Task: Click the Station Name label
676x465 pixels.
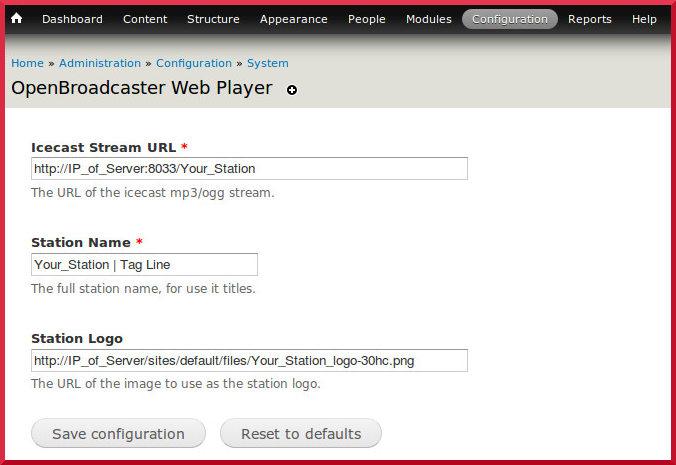Action: coord(81,243)
